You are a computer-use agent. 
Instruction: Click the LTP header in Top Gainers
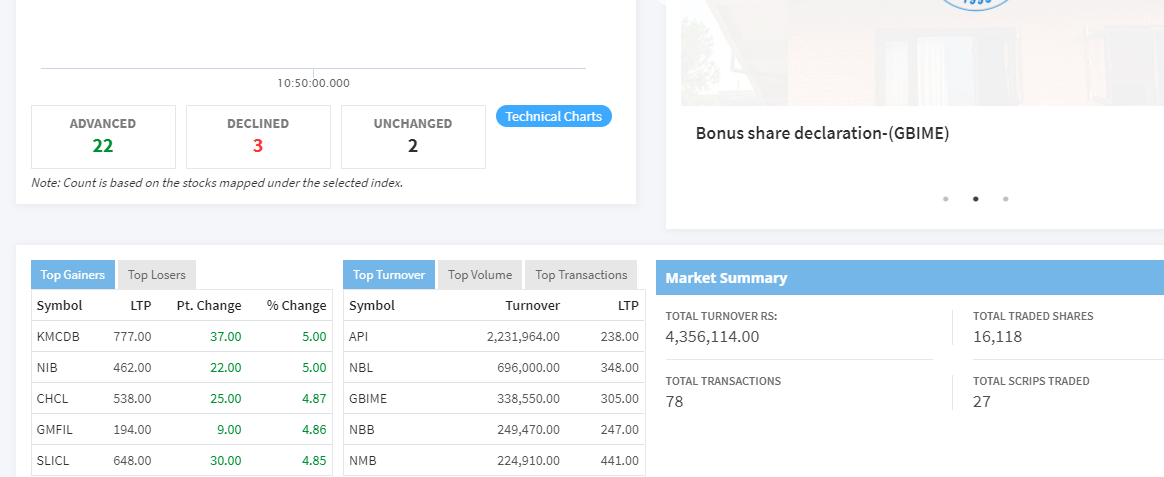tap(140, 306)
